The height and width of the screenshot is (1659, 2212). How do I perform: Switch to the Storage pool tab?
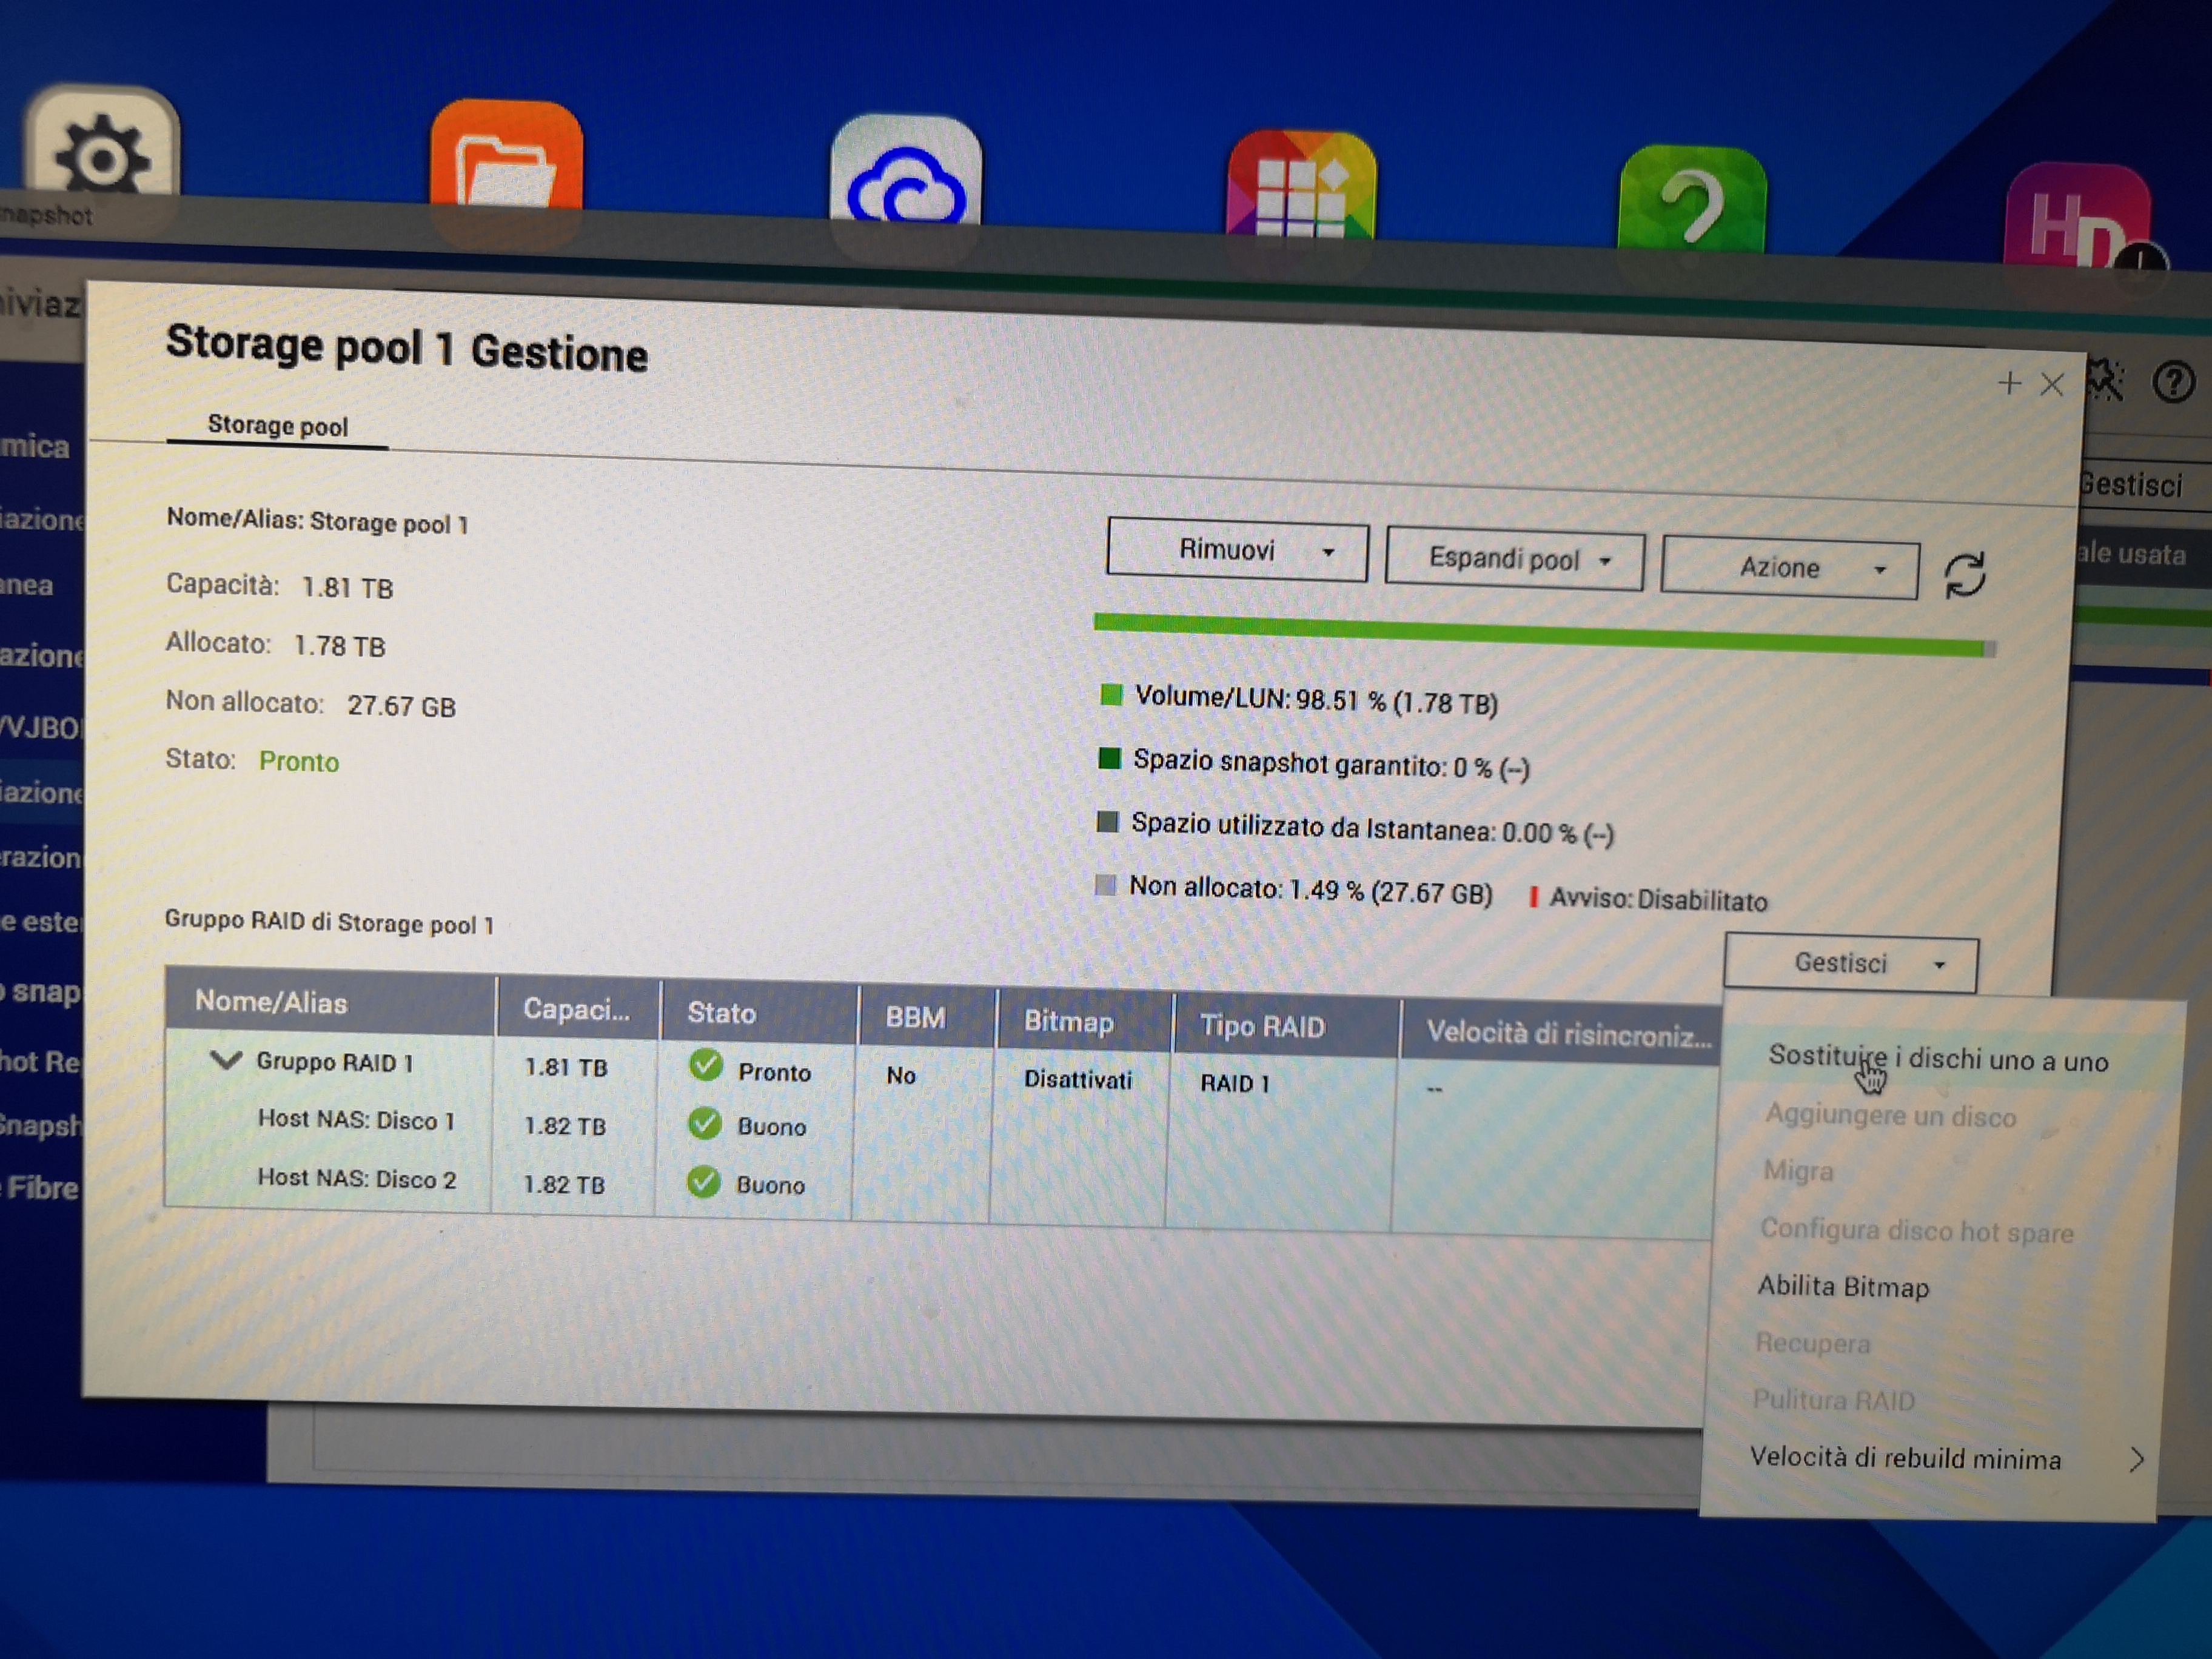tap(278, 426)
